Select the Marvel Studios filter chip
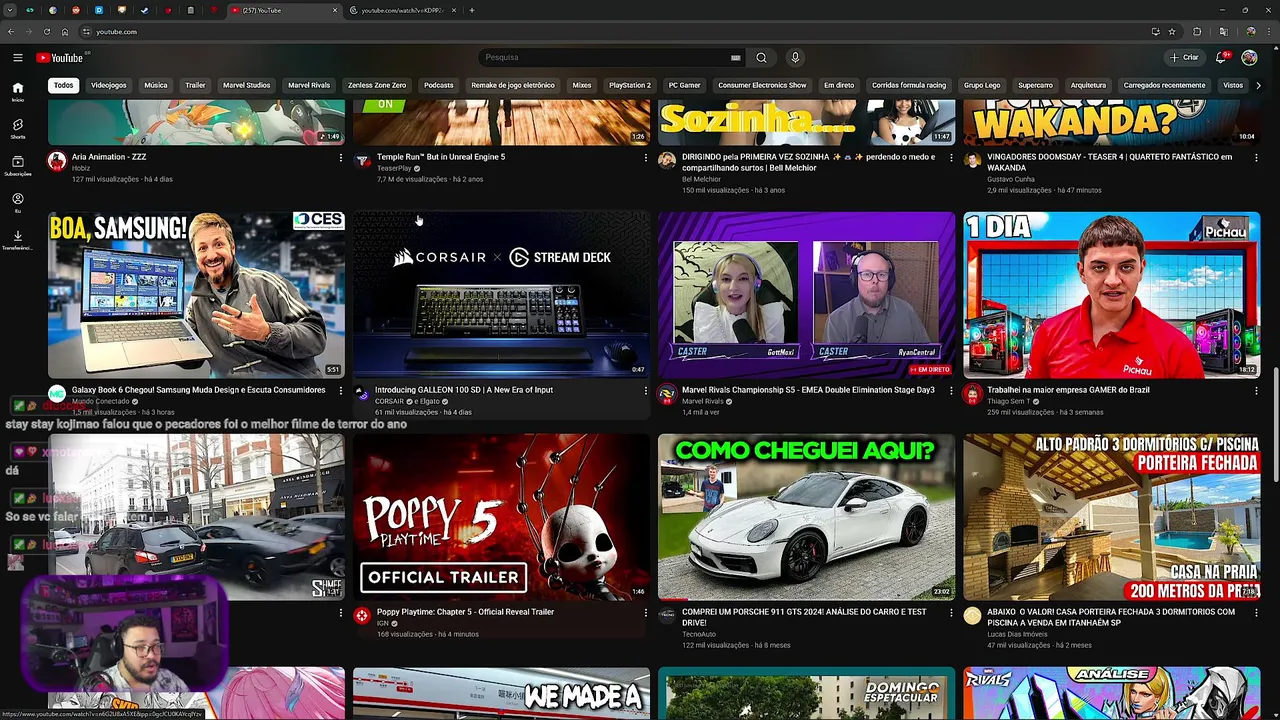The width and height of the screenshot is (1280, 720). (x=246, y=85)
